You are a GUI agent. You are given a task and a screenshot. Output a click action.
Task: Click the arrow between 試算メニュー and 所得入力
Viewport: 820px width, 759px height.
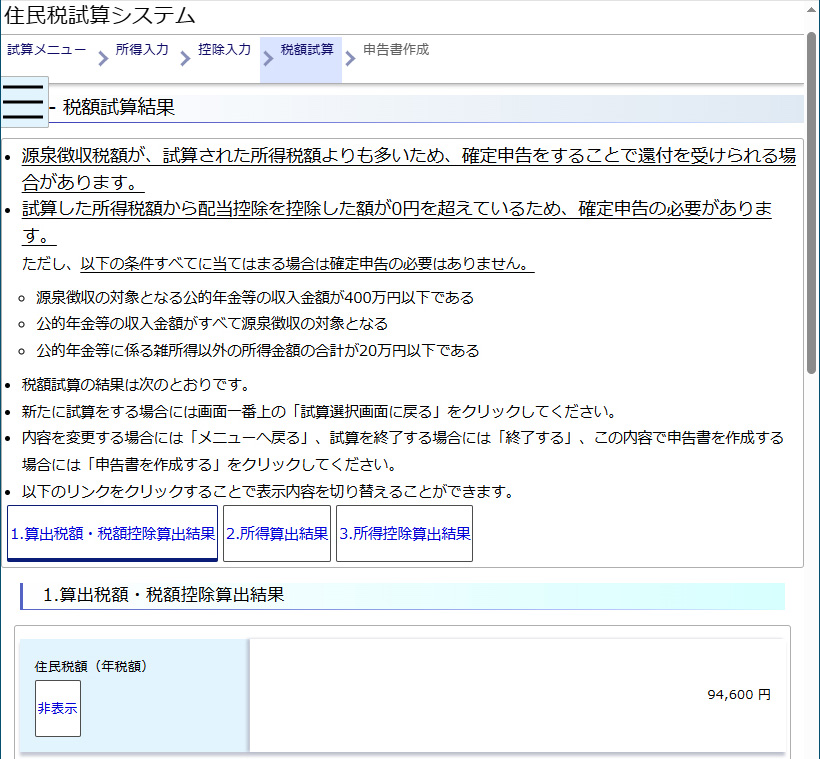103,59
